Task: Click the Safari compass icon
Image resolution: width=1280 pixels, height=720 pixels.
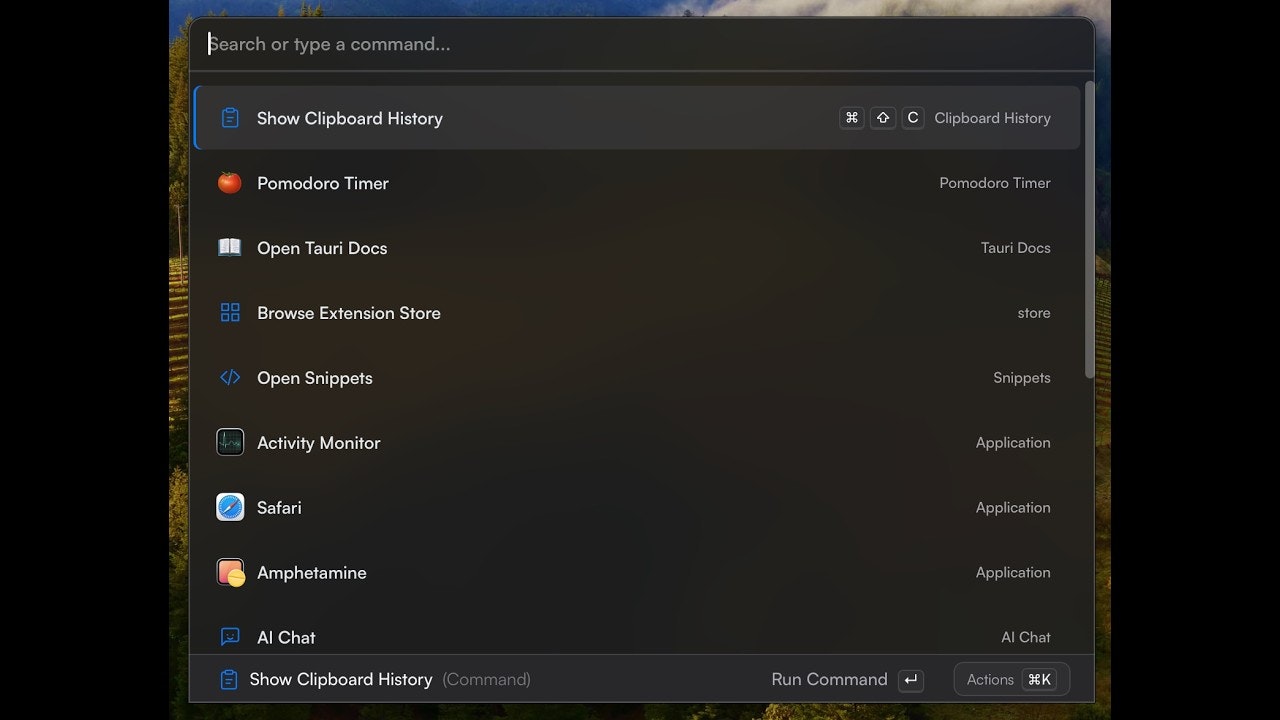Action: [x=230, y=507]
